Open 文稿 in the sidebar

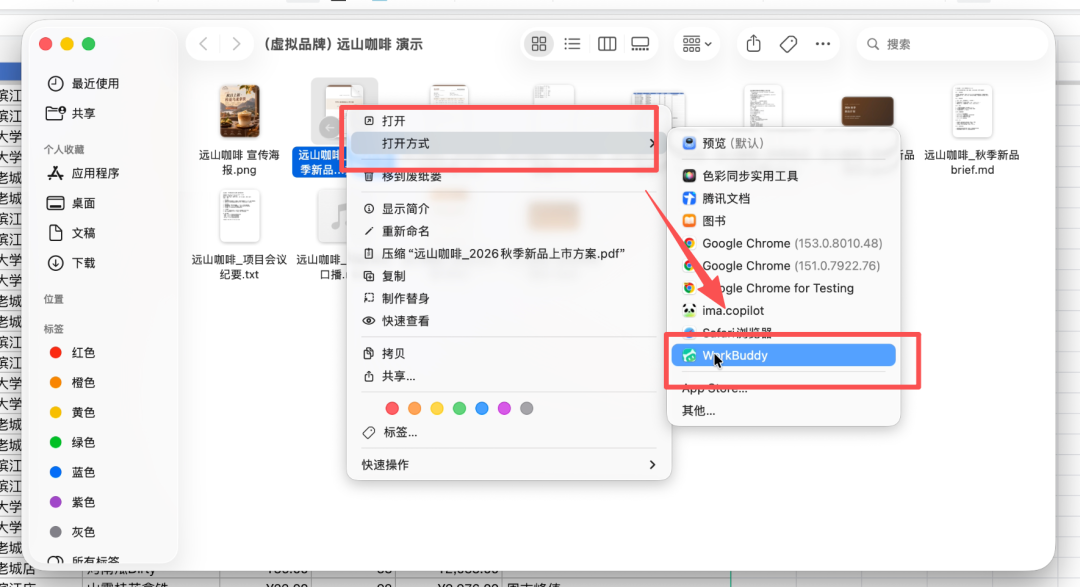point(71,233)
